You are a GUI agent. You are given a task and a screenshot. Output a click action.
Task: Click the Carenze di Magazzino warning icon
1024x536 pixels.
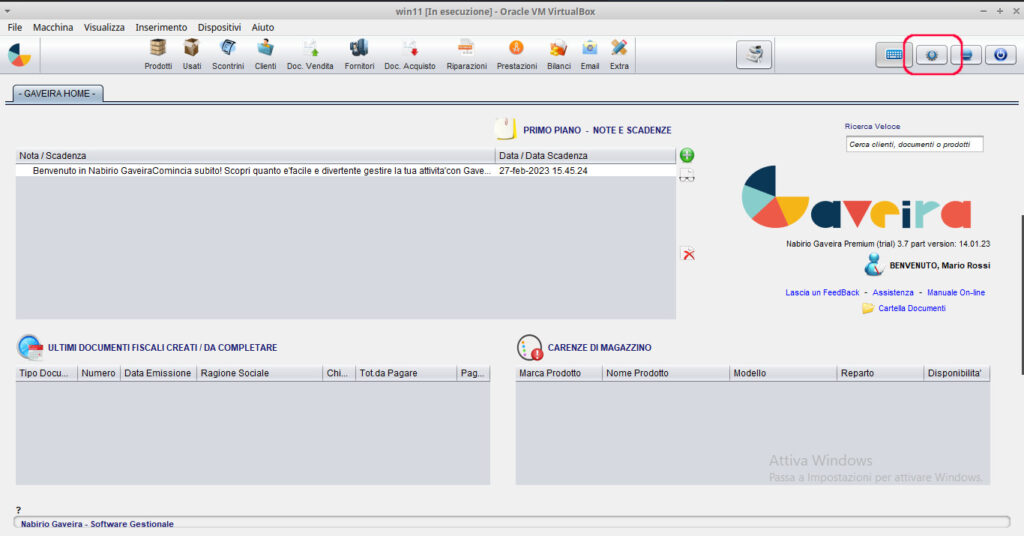530,347
